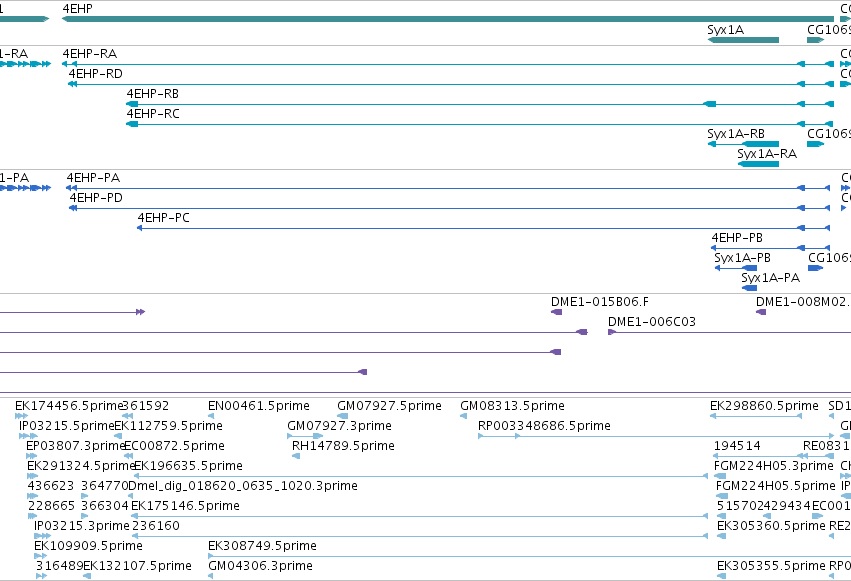
Task: Select the Syx1A gene label
Action: tap(725, 30)
